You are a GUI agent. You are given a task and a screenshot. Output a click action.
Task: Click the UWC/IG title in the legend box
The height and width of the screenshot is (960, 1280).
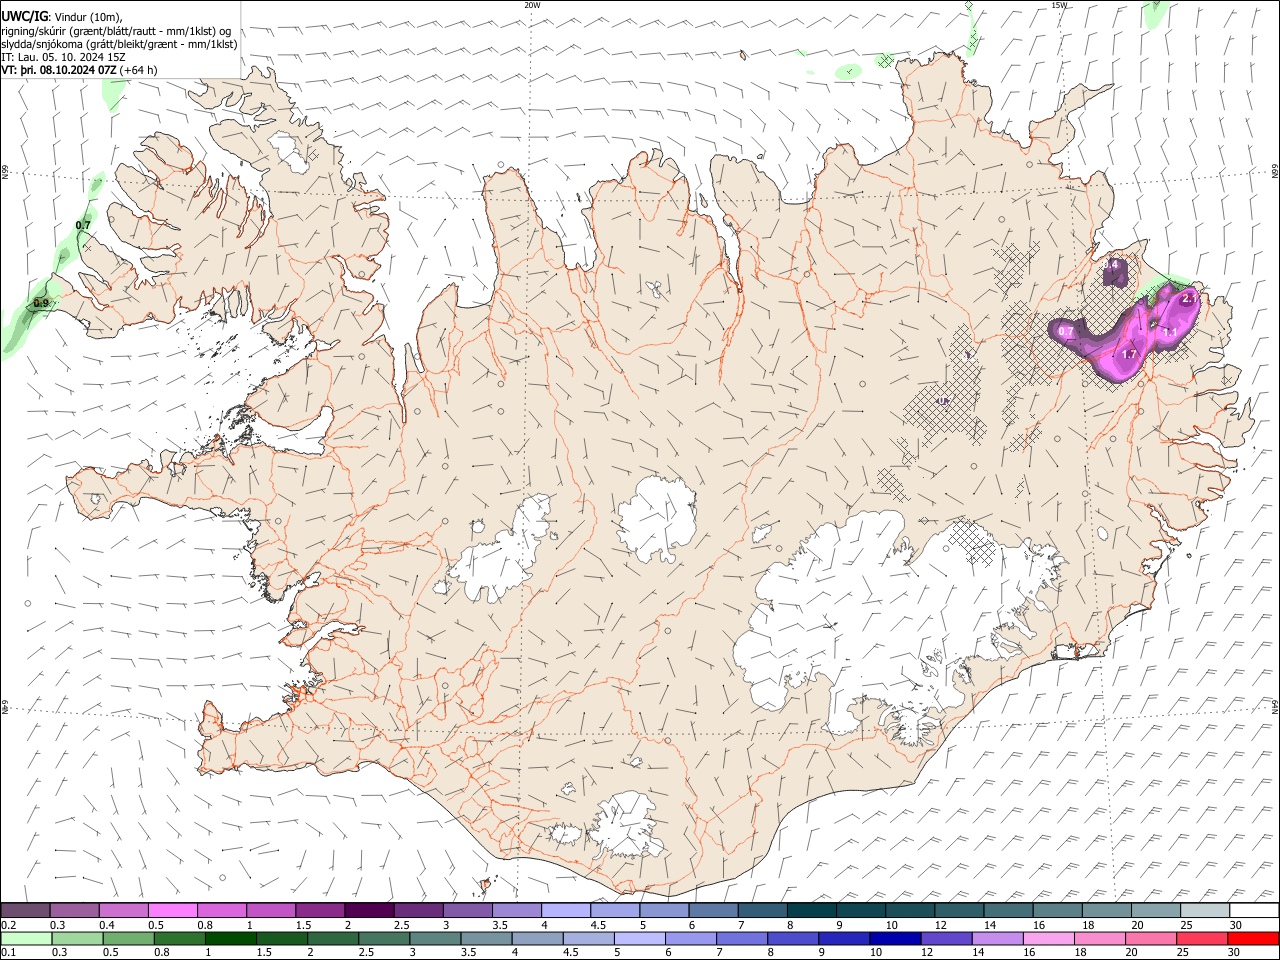click(x=24, y=16)
